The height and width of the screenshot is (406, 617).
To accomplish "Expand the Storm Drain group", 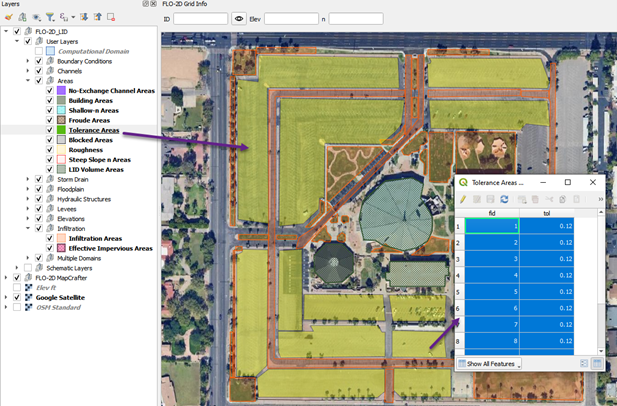I will (x=28, y=179).
